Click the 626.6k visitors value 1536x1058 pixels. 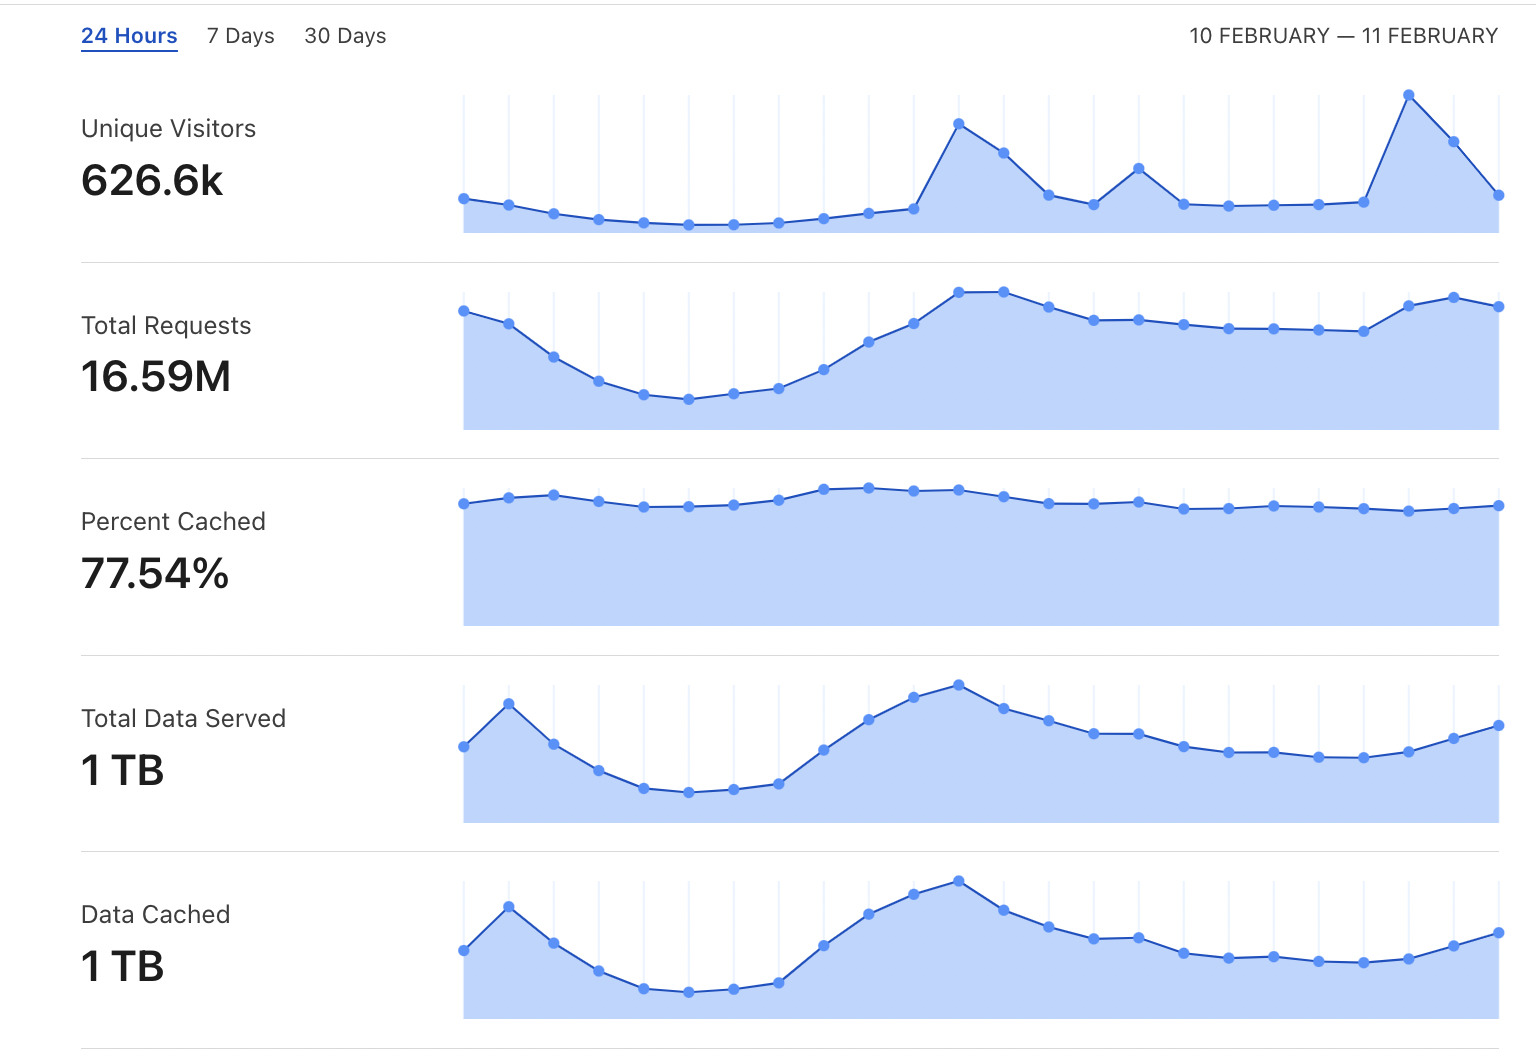coord(152,181)
